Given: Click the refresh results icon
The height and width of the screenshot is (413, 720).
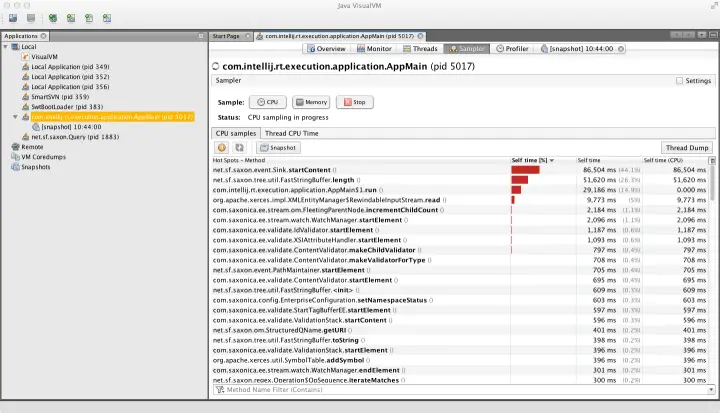Looking at the screenshot, I should [239, 147].
